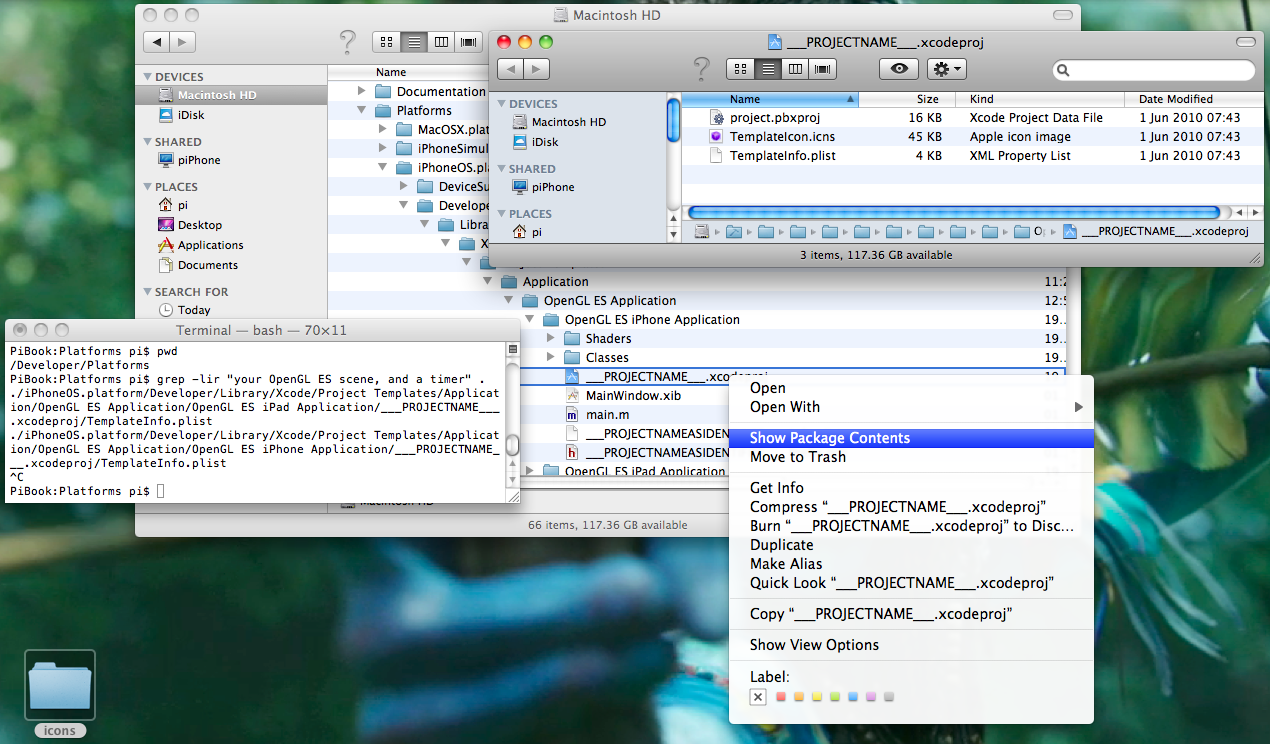The width and height of the screenshot is (1270, 744).
Task: Apply green label color
Action: coord(835,697)
